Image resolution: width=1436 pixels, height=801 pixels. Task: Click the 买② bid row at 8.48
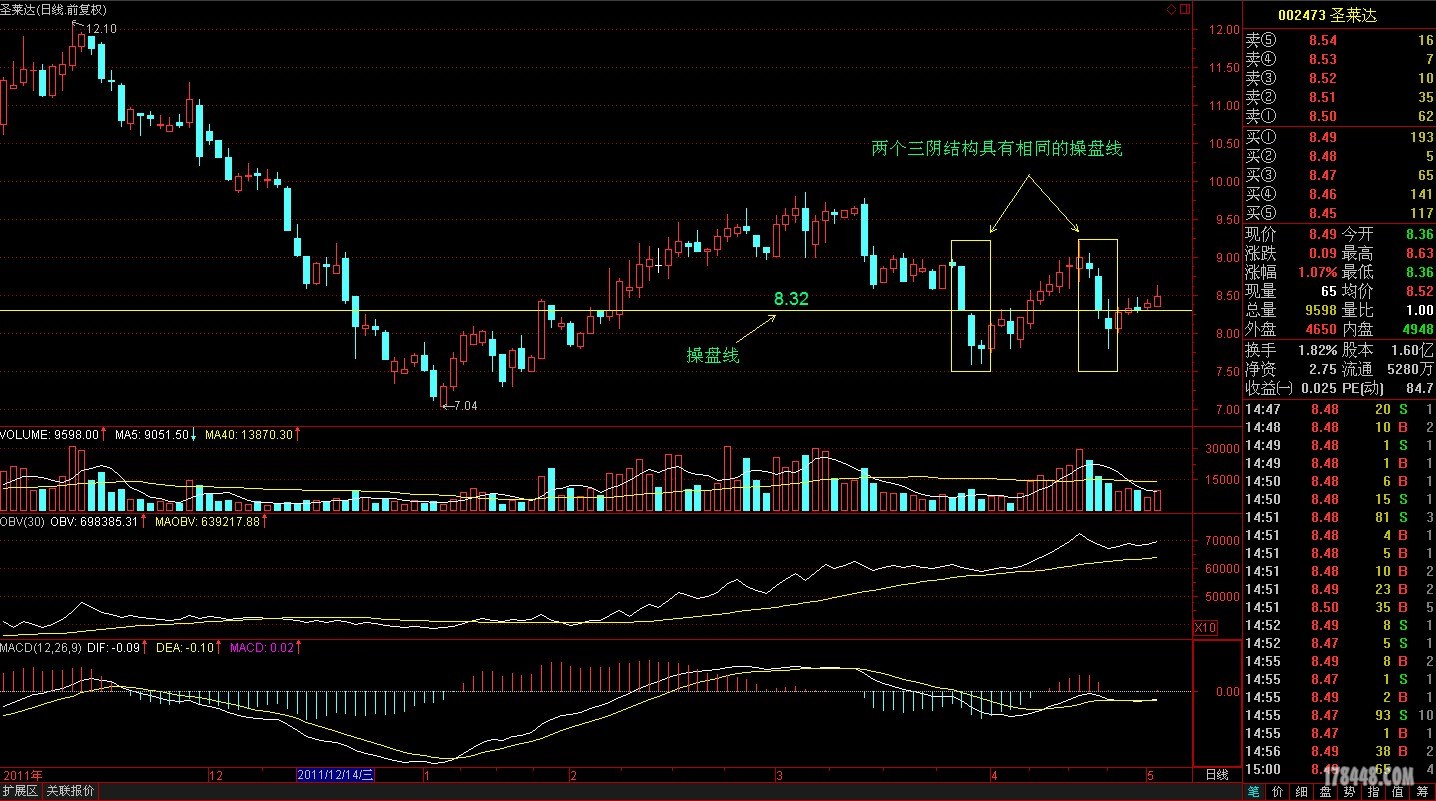click(x=1339, y=156)
